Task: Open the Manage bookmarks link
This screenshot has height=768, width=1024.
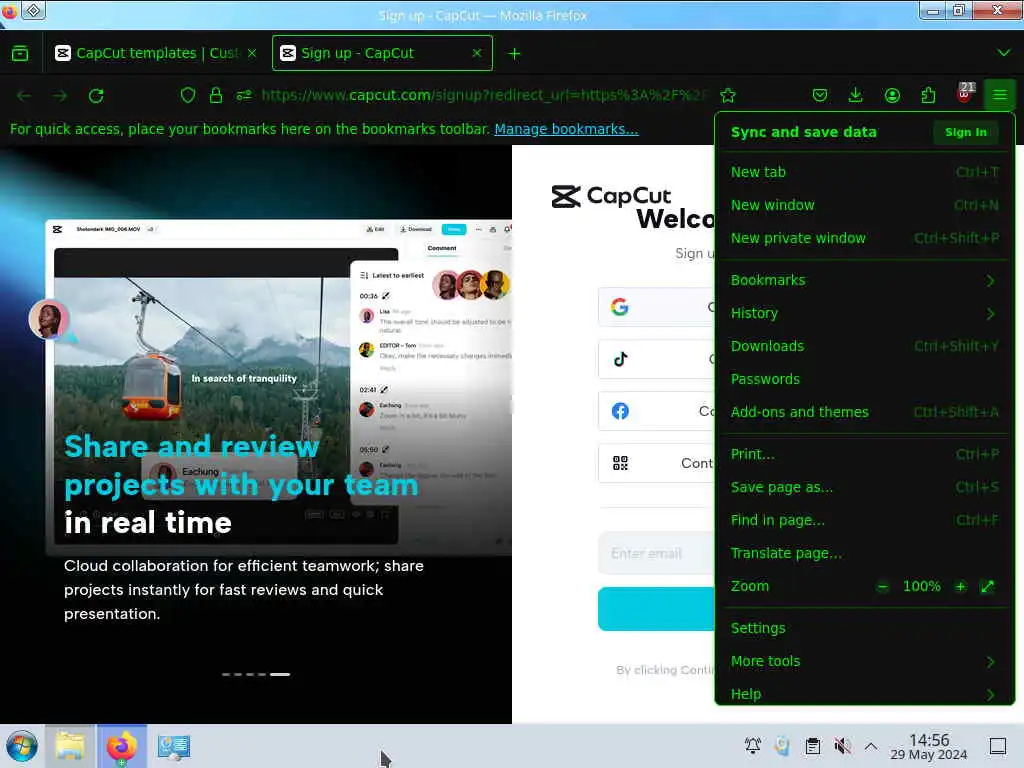Action: coord(566,129)
